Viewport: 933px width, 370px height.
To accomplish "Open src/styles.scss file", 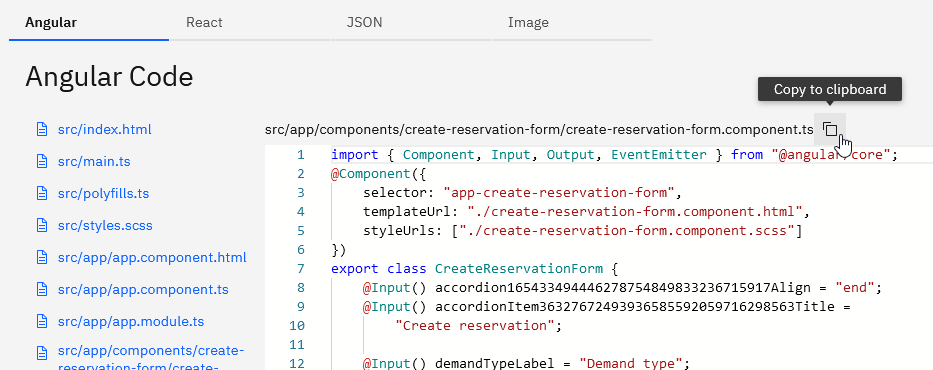I will [x=105, y=225].
